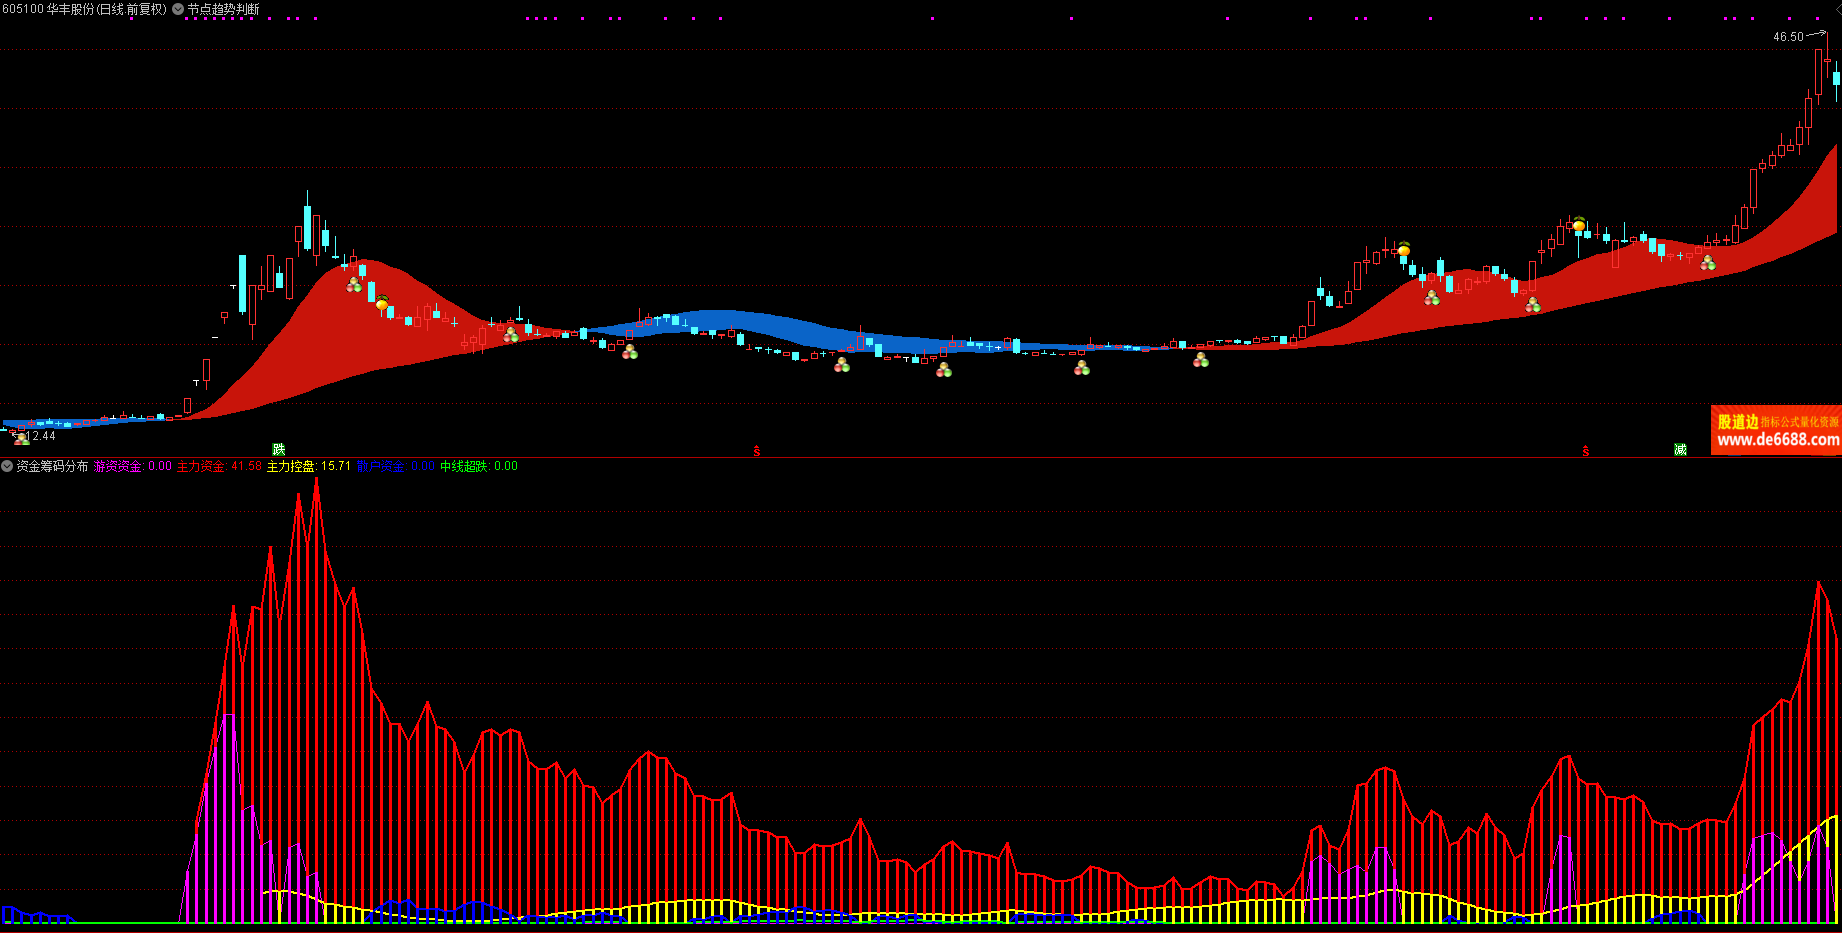Click the leftmost red S marker

[756, 451]
